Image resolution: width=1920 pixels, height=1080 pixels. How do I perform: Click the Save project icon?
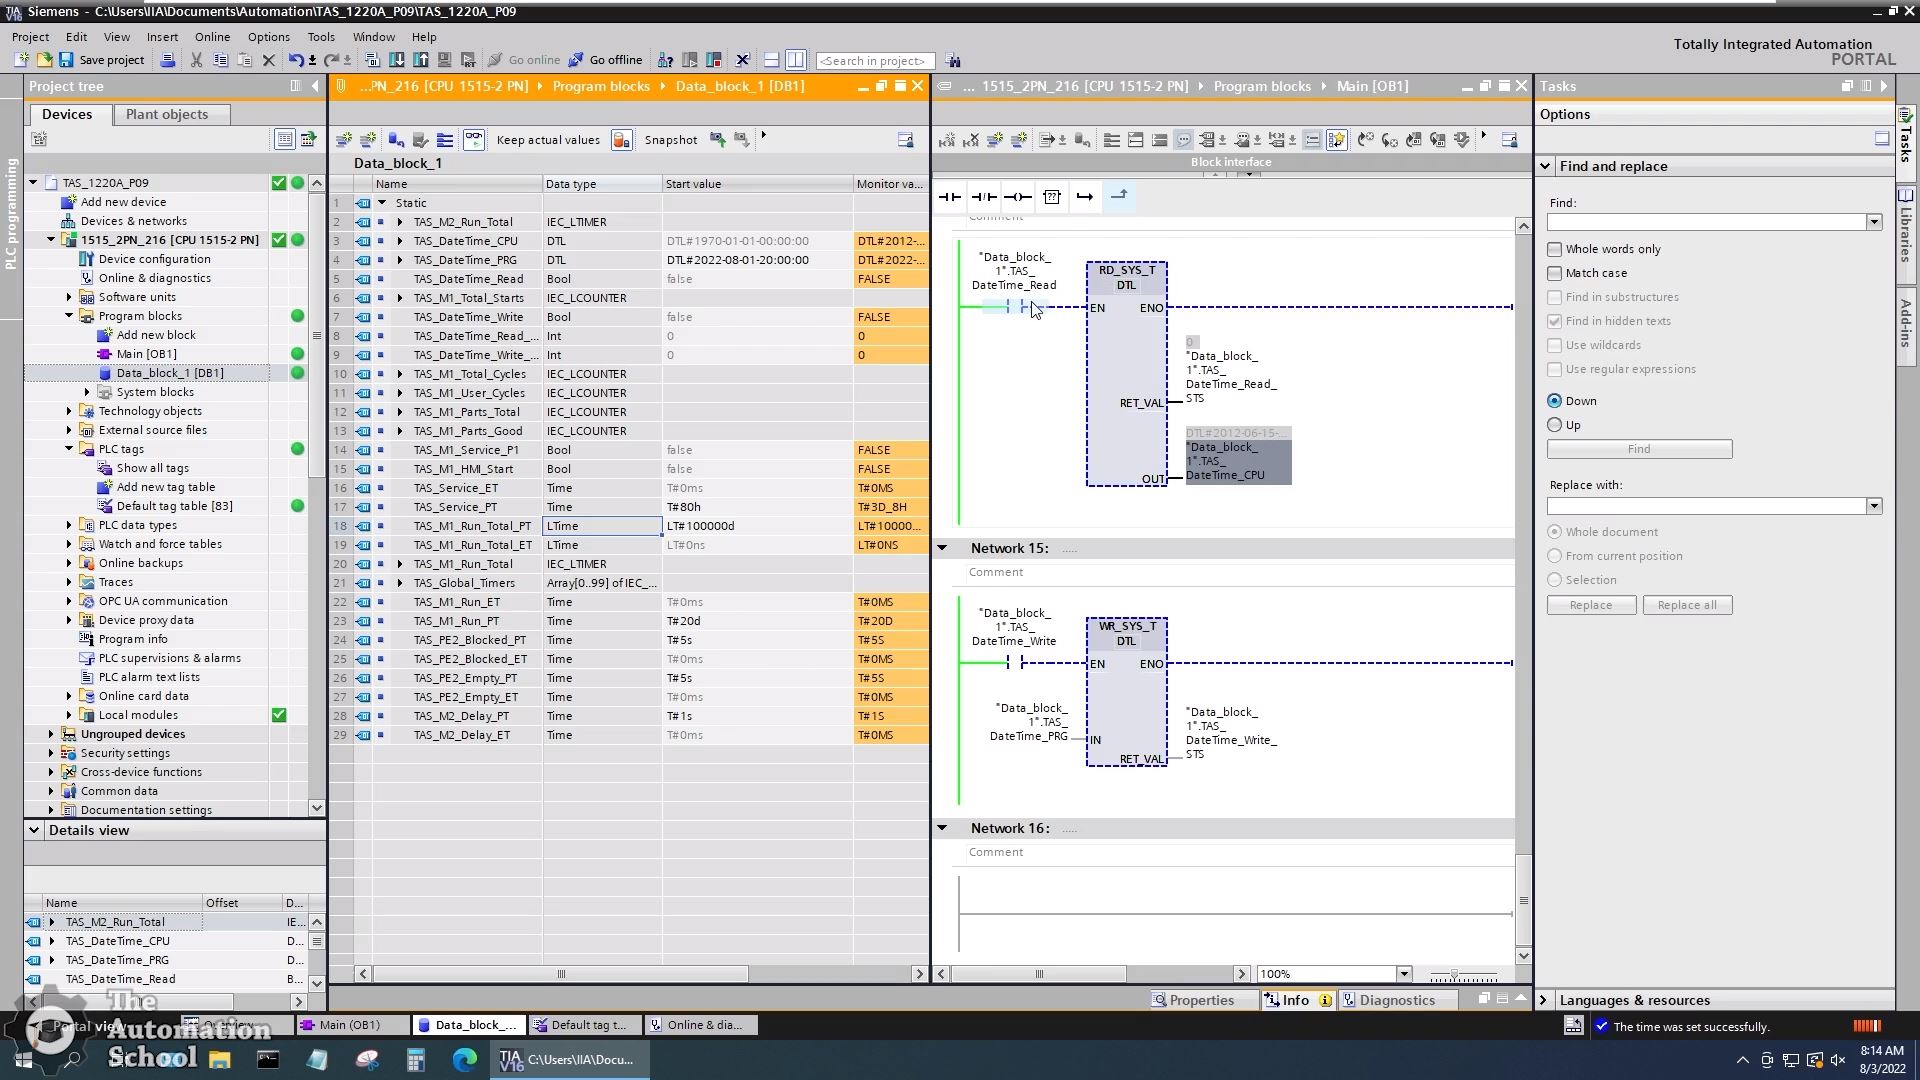point(66,60)
